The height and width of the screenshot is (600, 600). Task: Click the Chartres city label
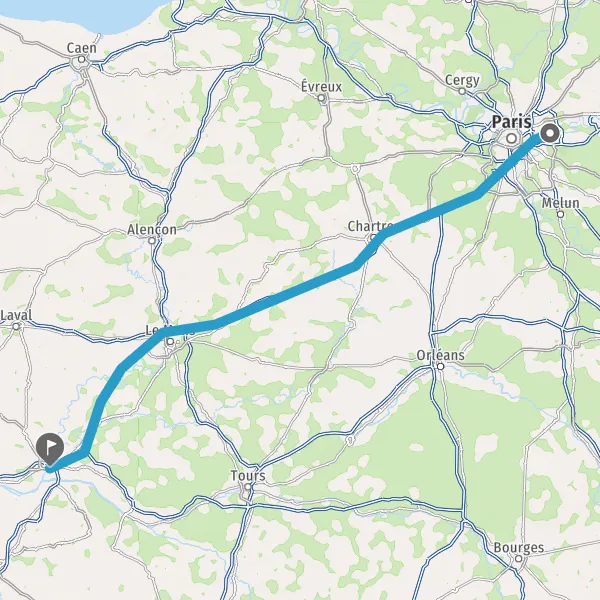point(370,226)
